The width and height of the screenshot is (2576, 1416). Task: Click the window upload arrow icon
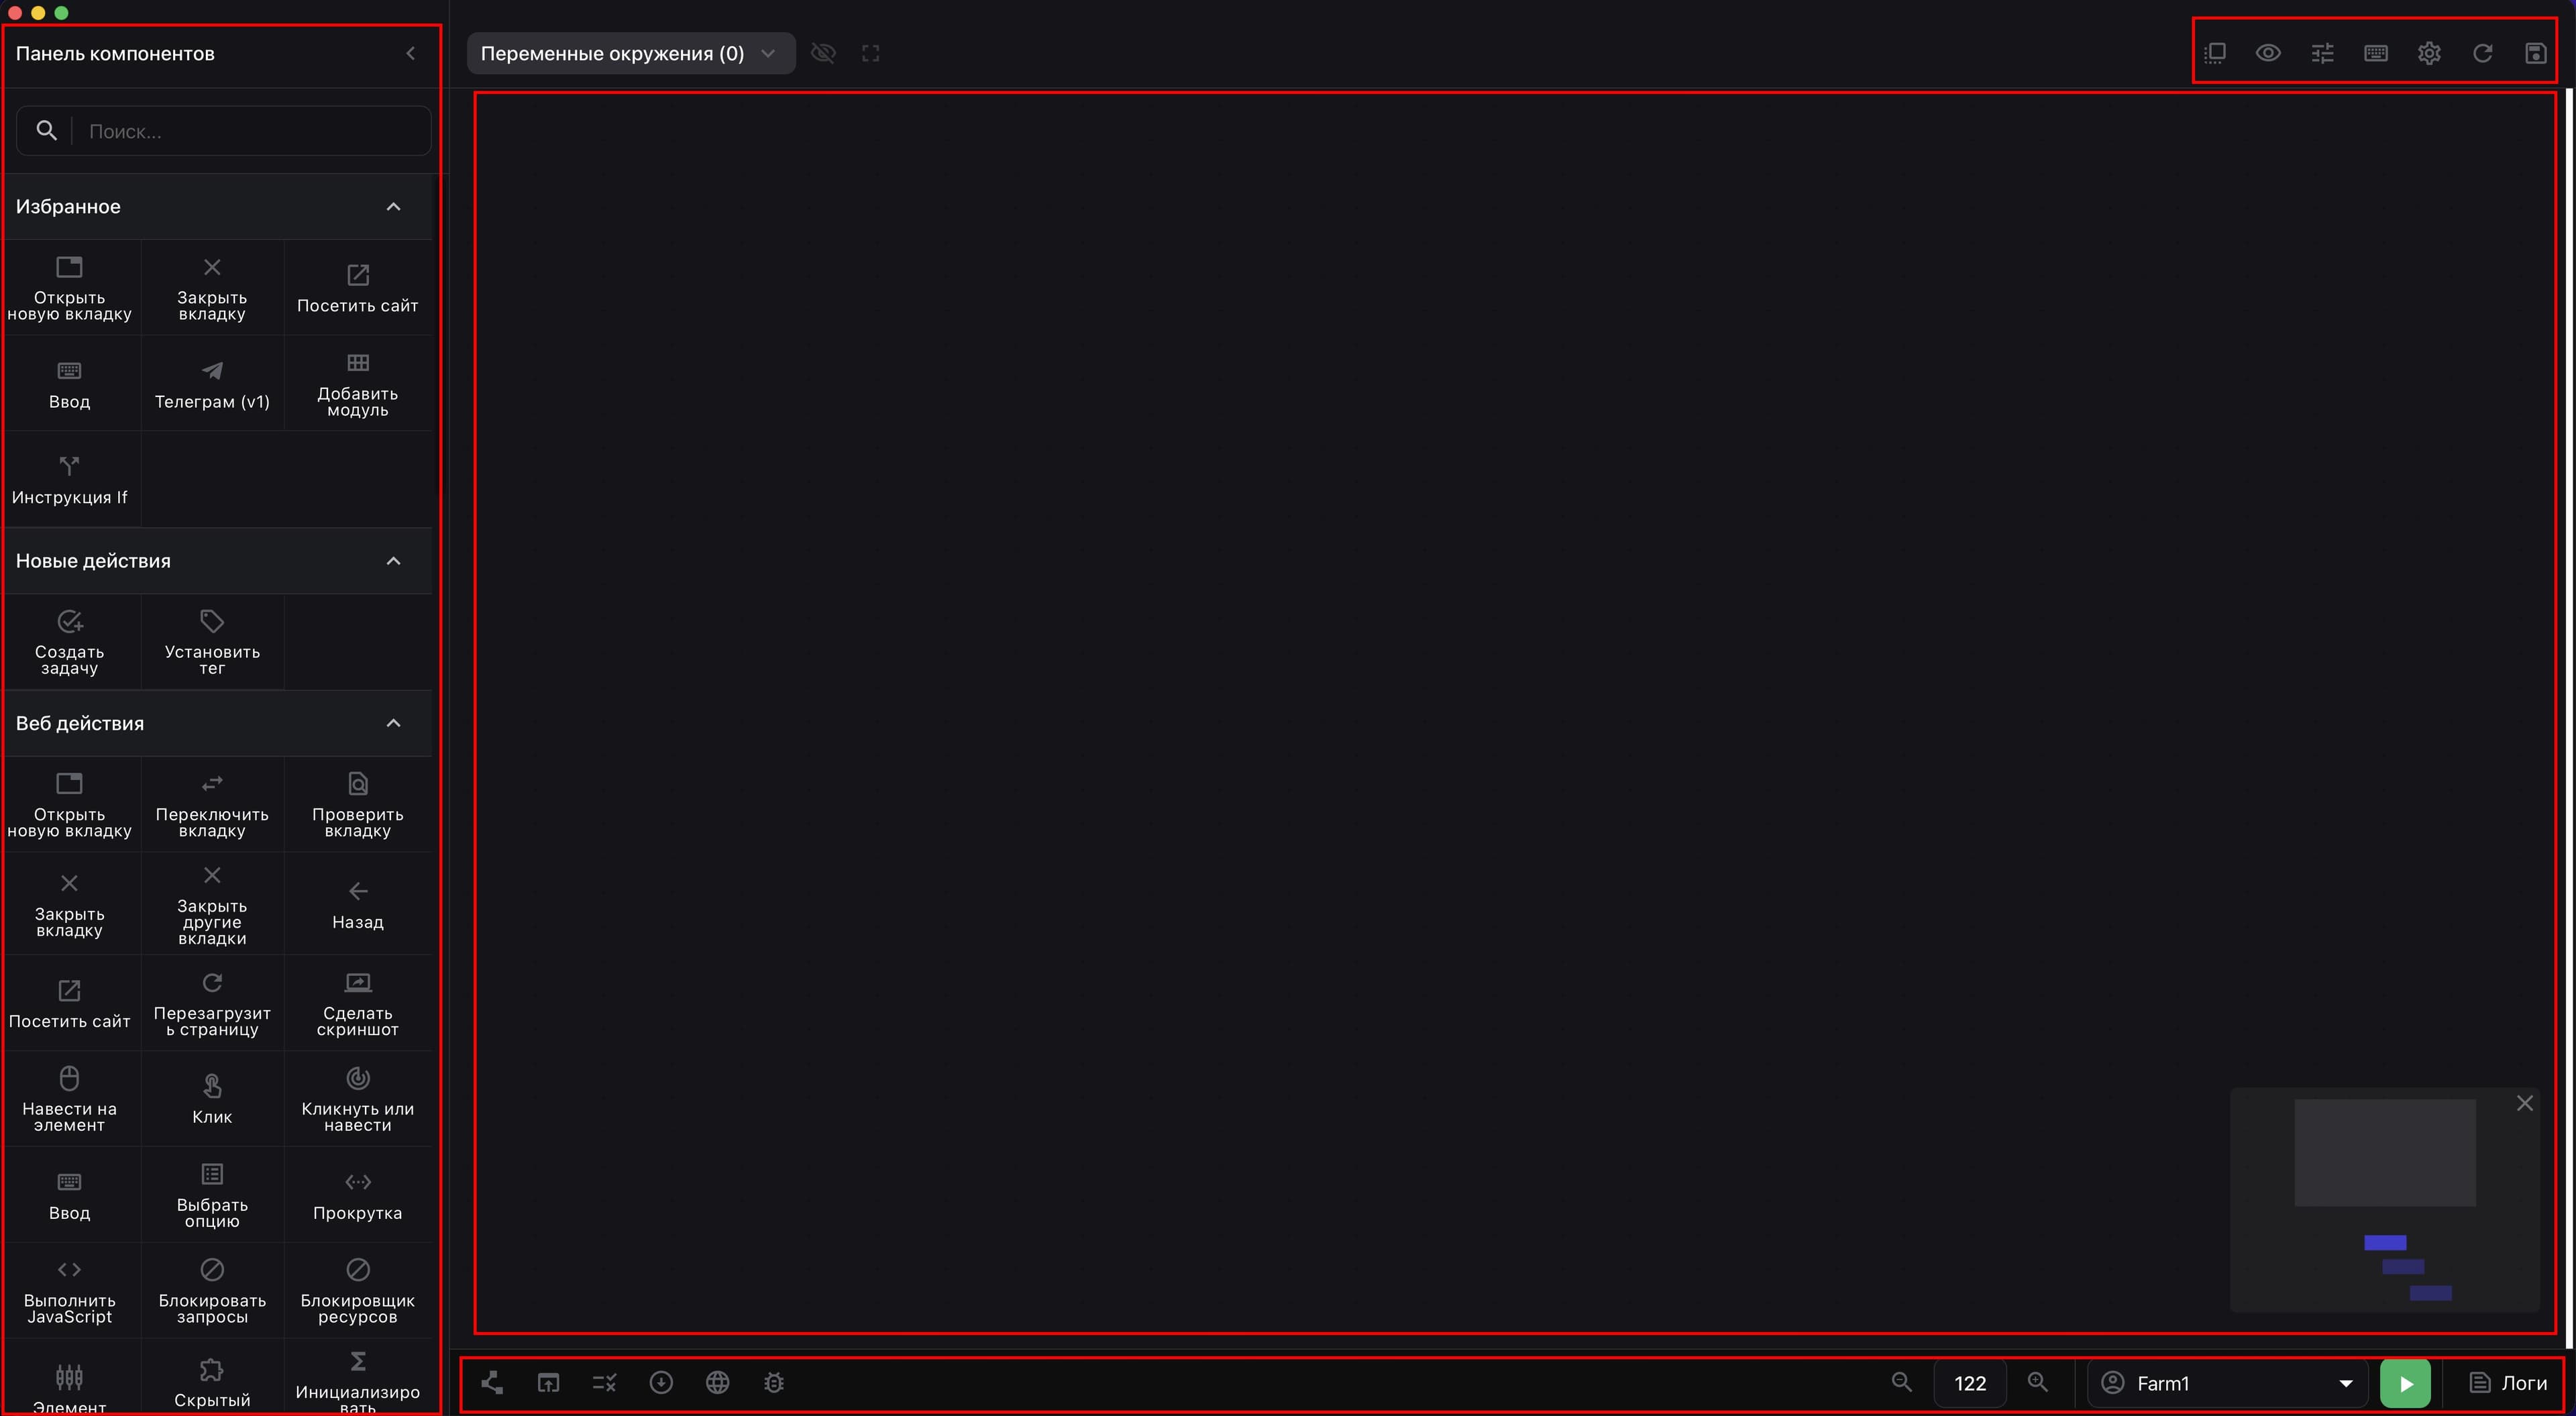click(x=548, y=1382)
